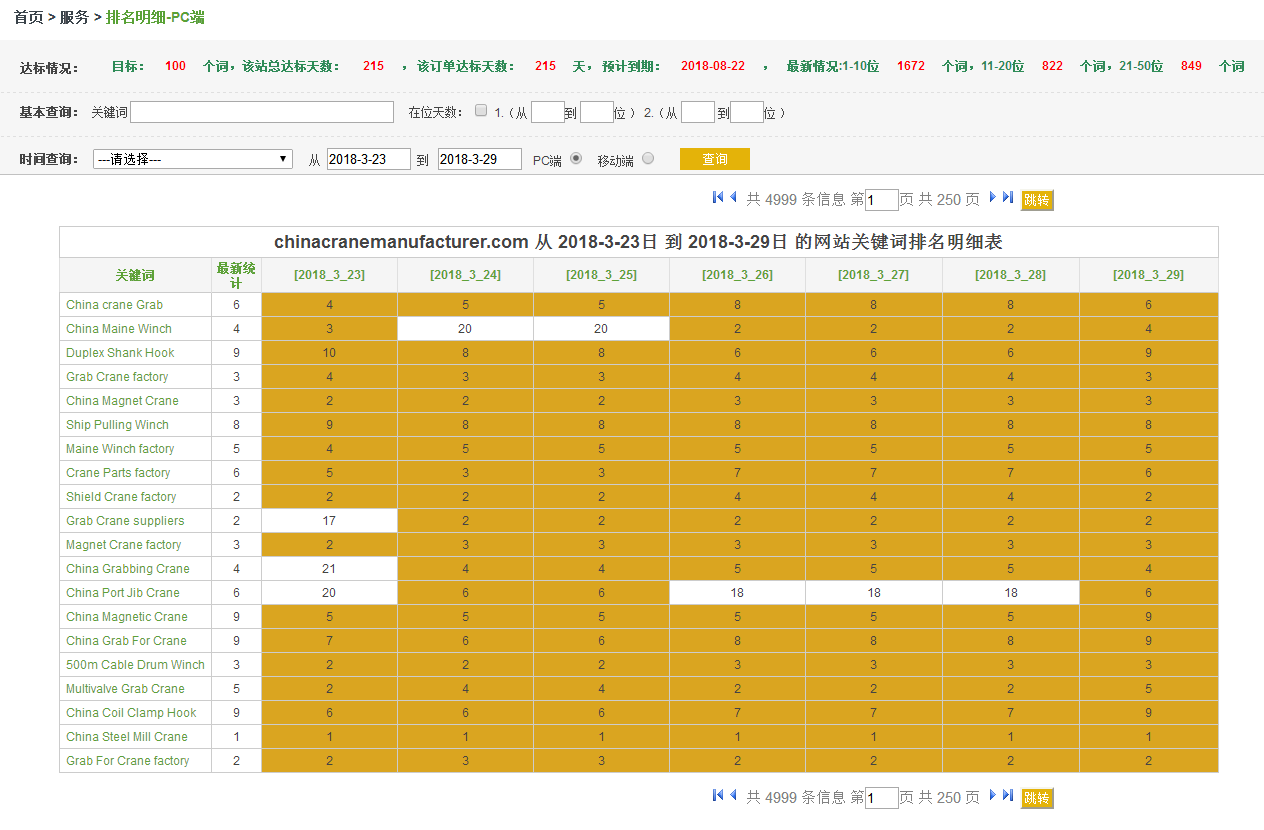The width and height of the screenshot is (1264, 830).
Task: Sort by the [2018_3_29] column header
Action: pyautogui.click(x=1148, y=275)
